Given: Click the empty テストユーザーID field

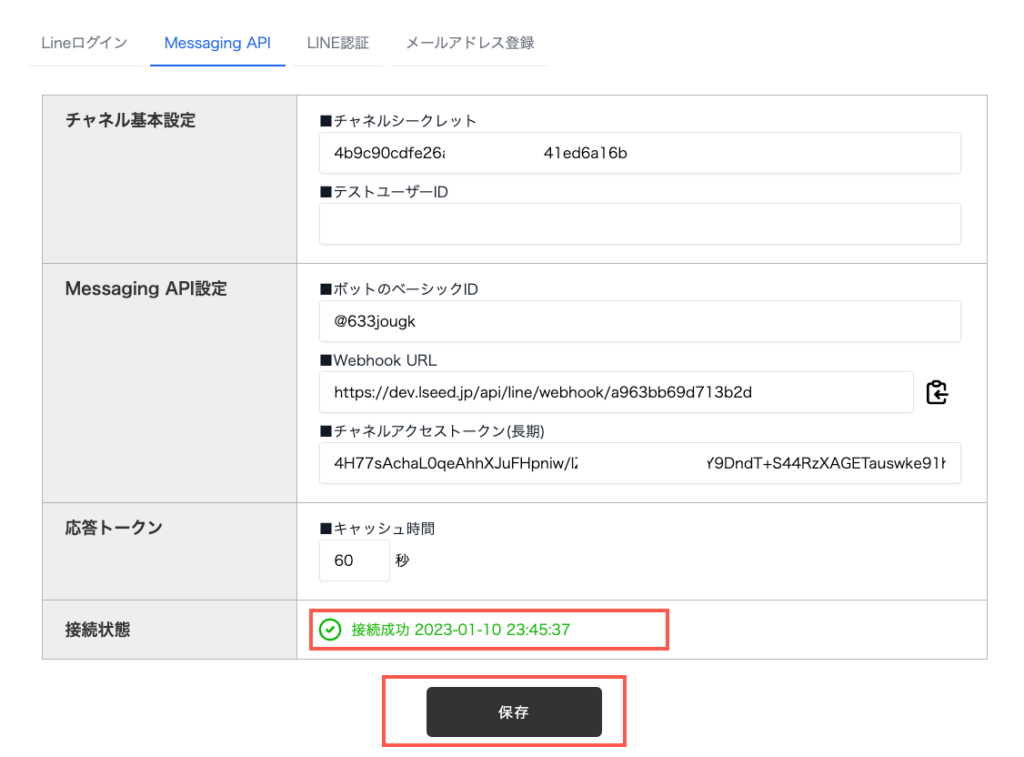Looking at the screenshot, I should click(x=640, y=224).
